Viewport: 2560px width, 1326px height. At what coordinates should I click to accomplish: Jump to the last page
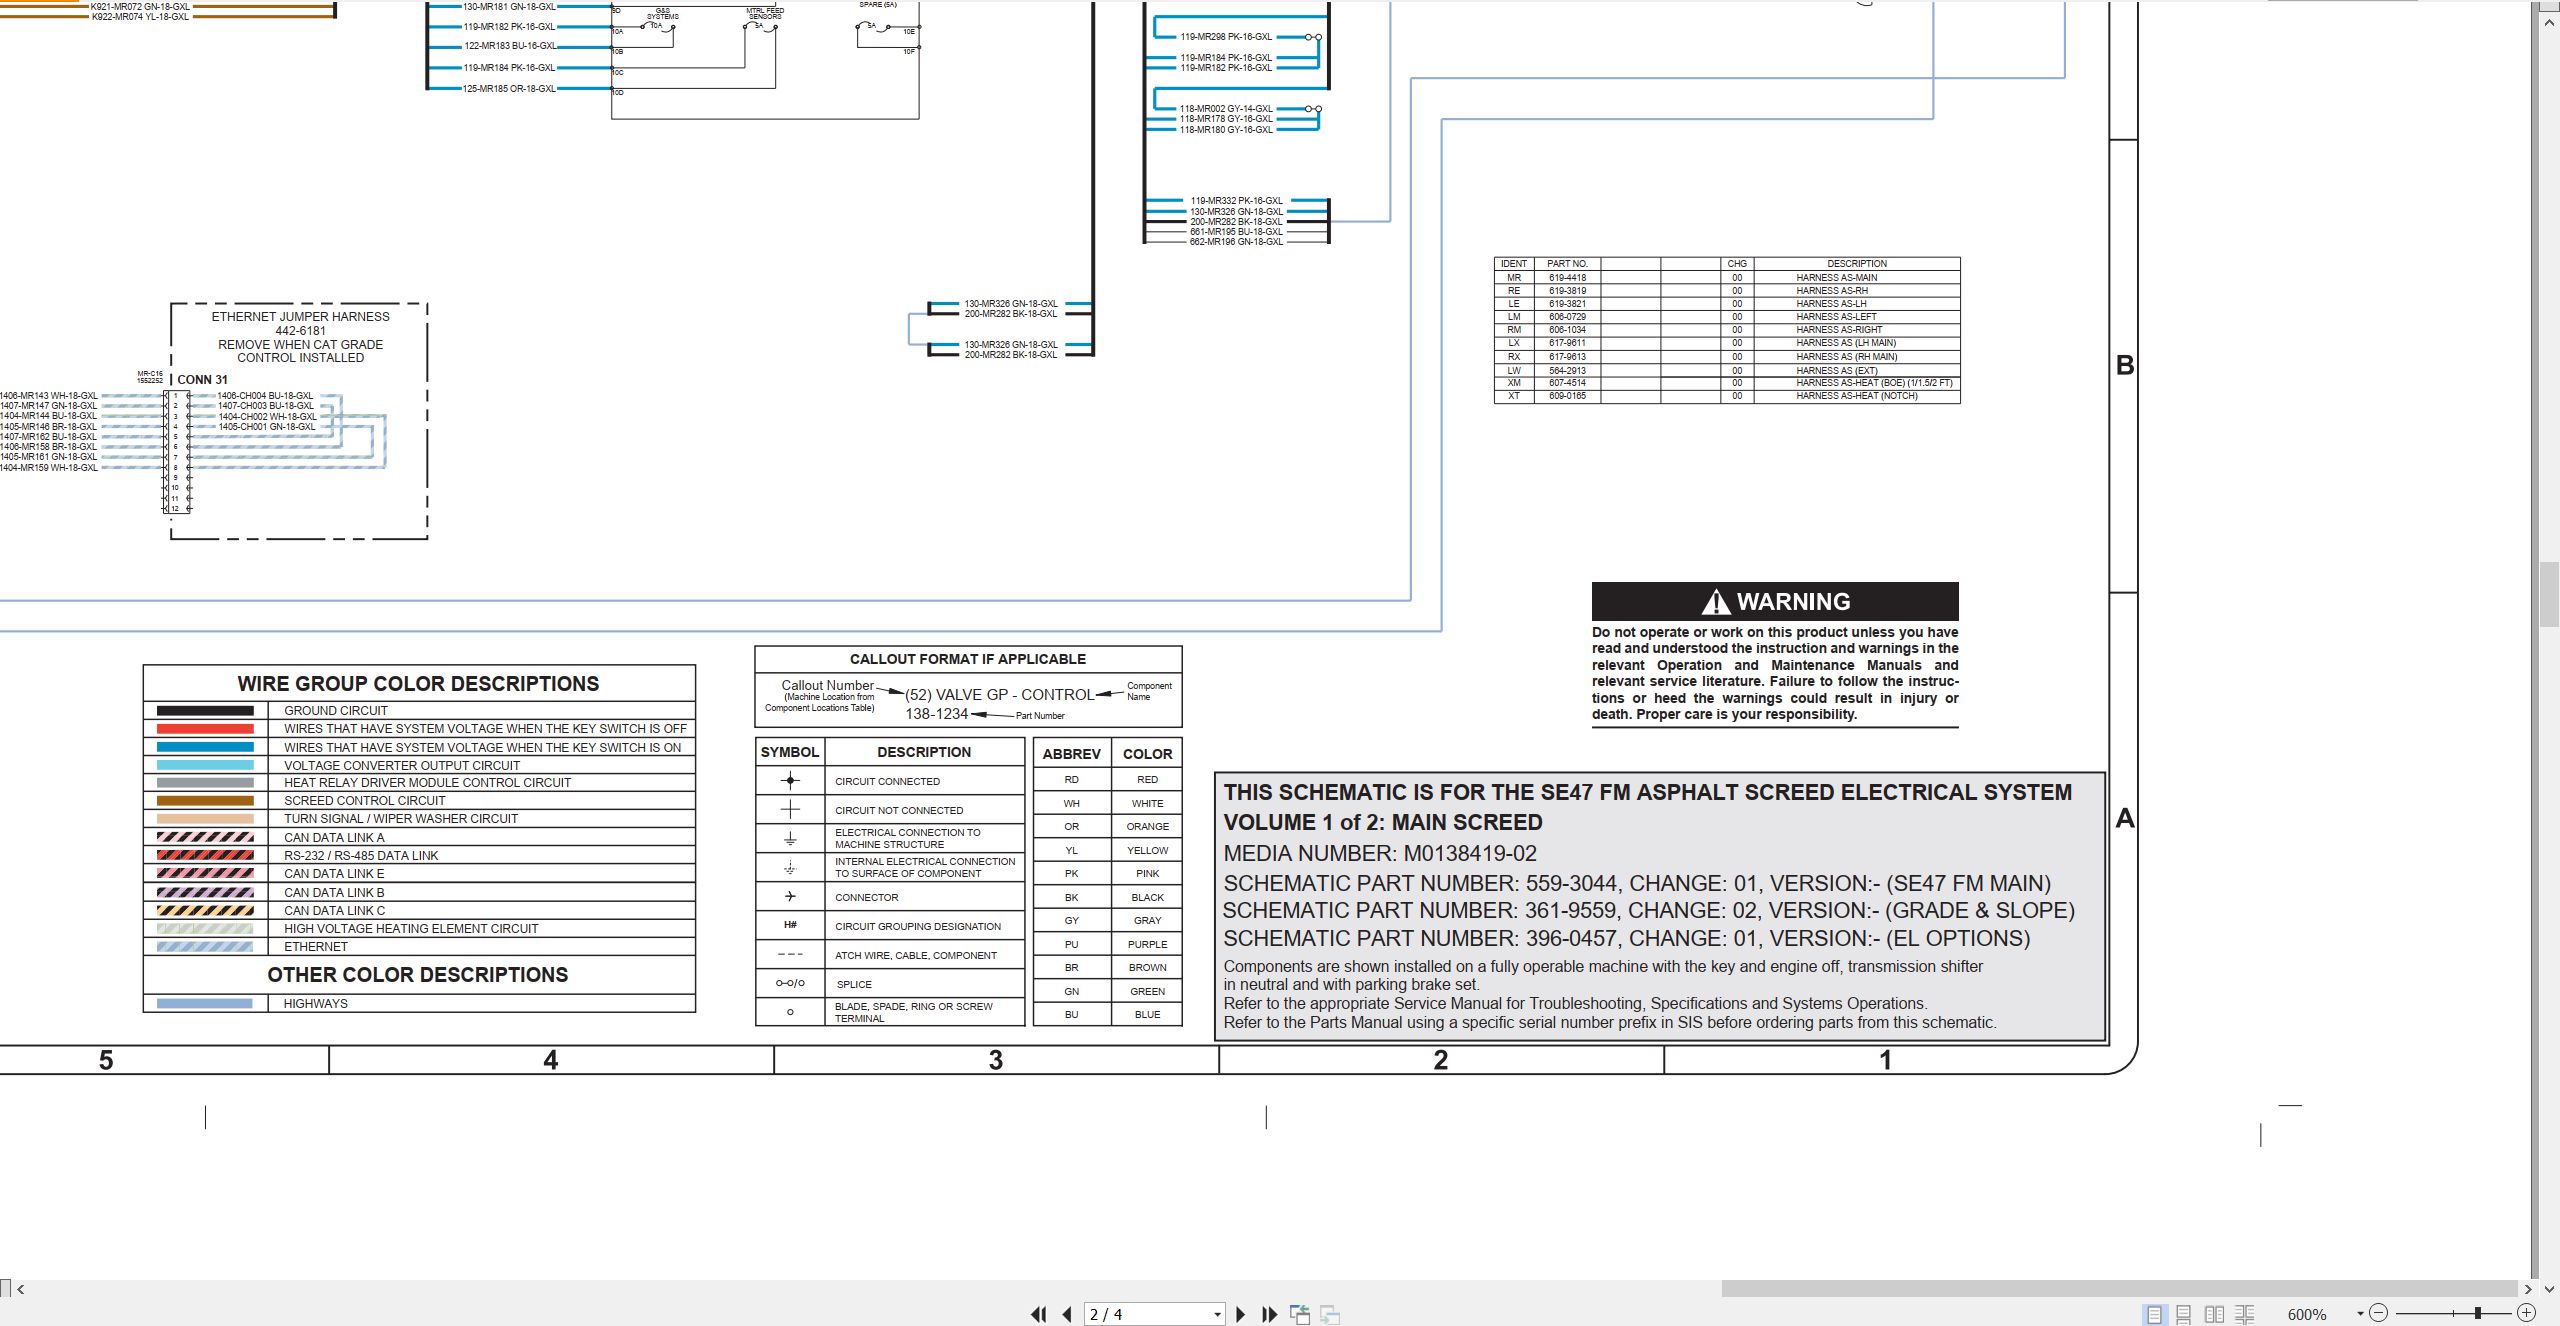click(1270, 1314)
